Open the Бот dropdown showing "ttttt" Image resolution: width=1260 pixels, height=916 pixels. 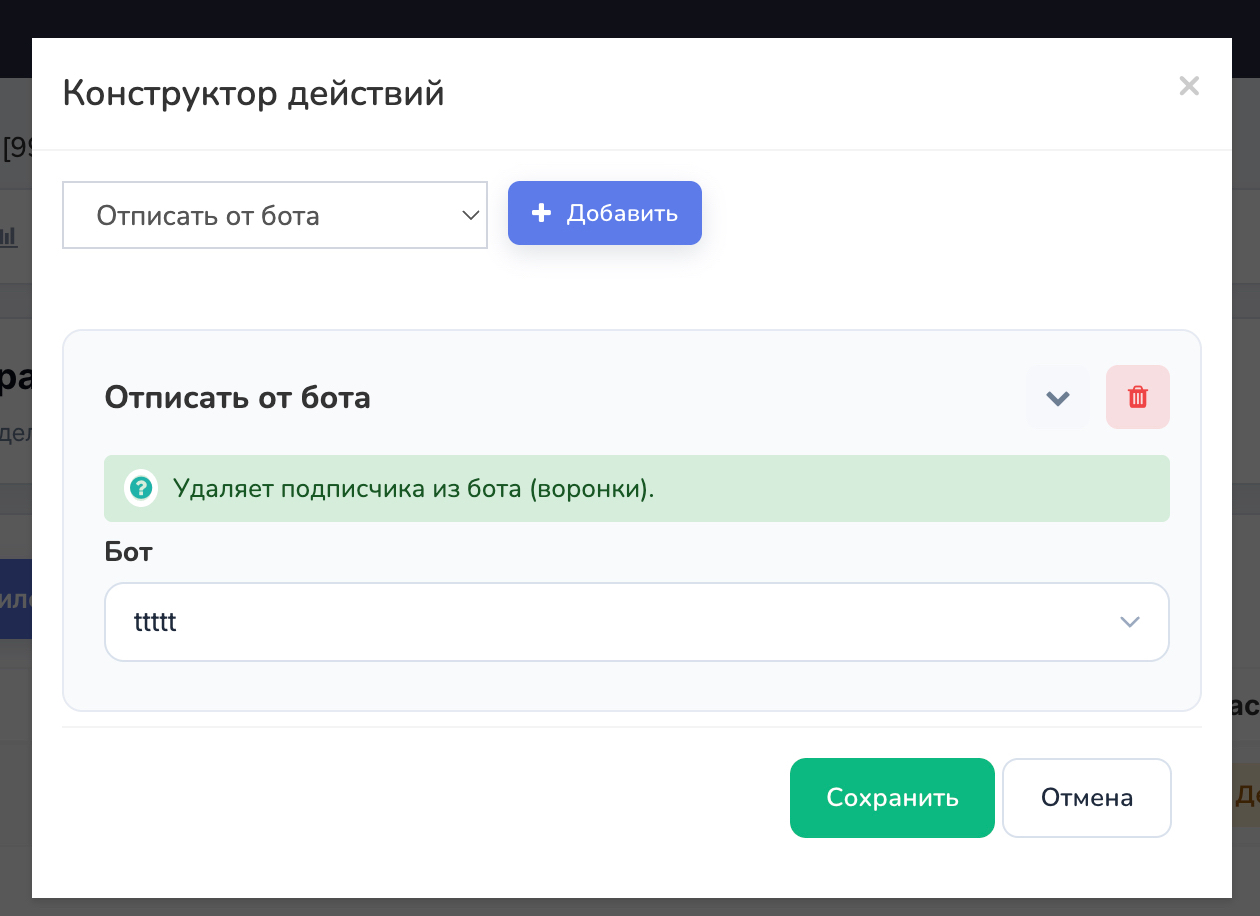pyautogui.click(x=637, y=622)
